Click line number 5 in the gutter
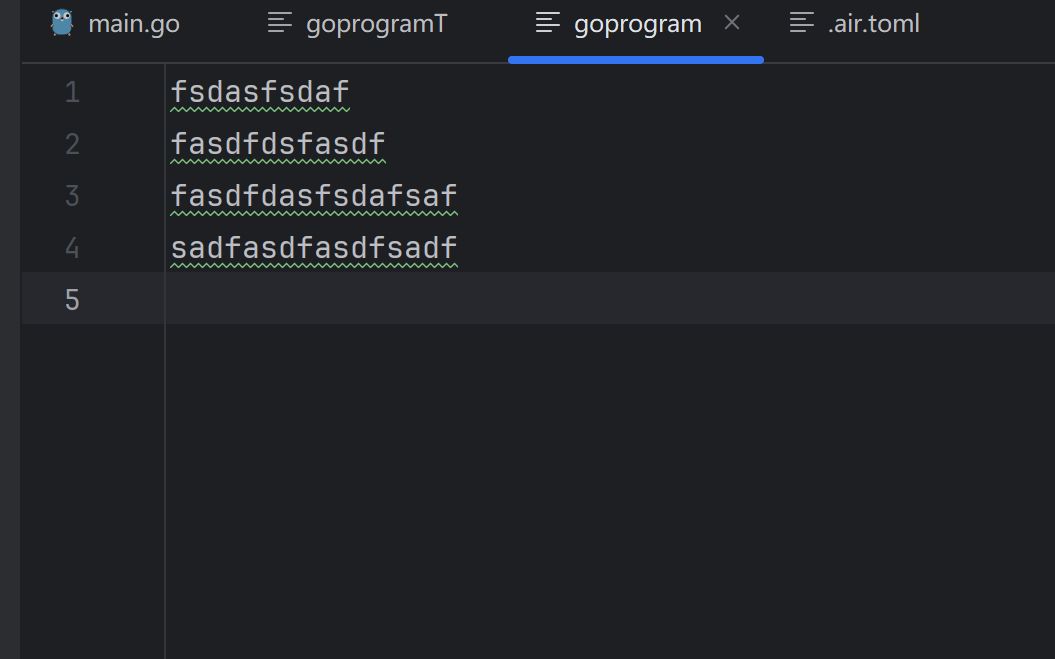Image resolution: width=1055 pixels, height=659 pixels. pos(72,300)
